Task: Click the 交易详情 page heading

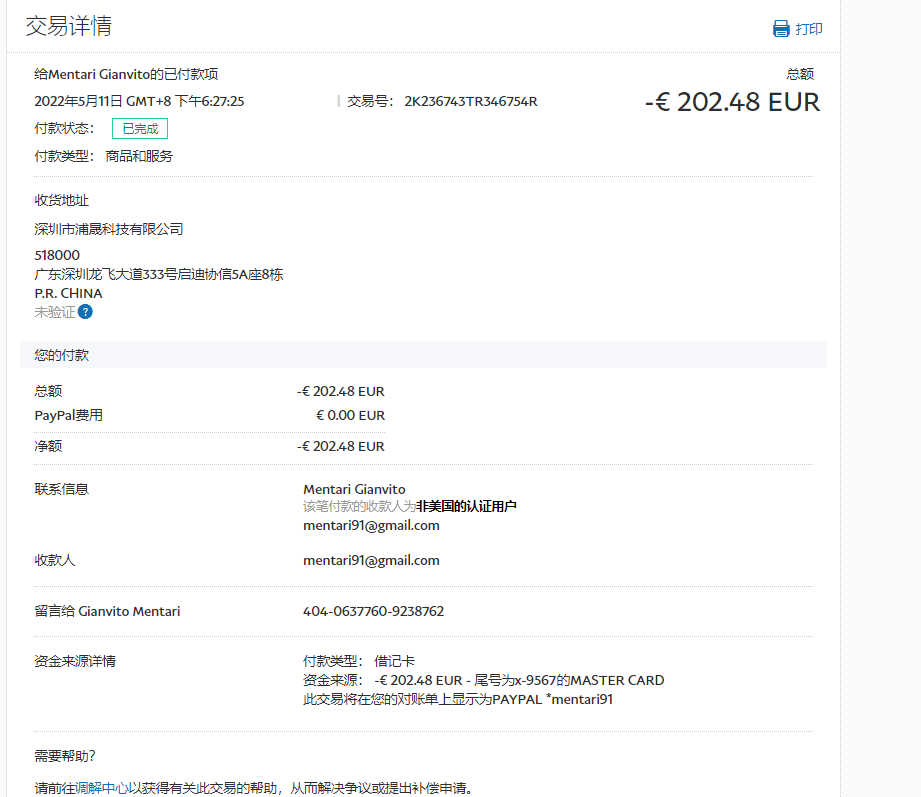Action: click(68, 27)
